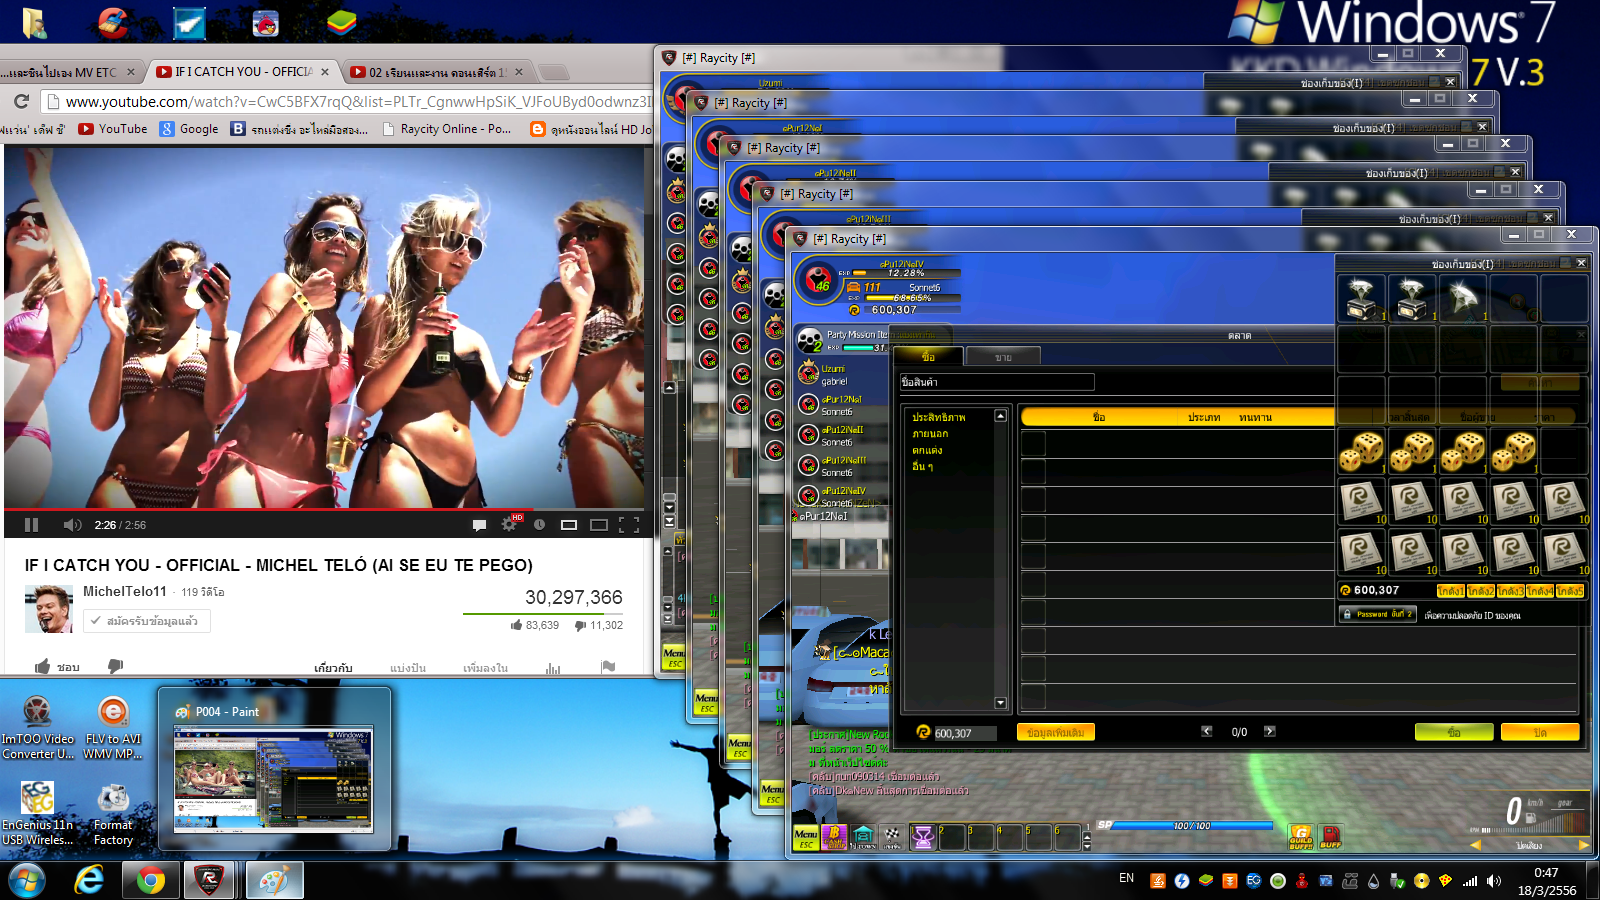Open the Cash Shop icon
This screenshot has width=1600, height=900.
pyautogui.click(x=835, y=837)
